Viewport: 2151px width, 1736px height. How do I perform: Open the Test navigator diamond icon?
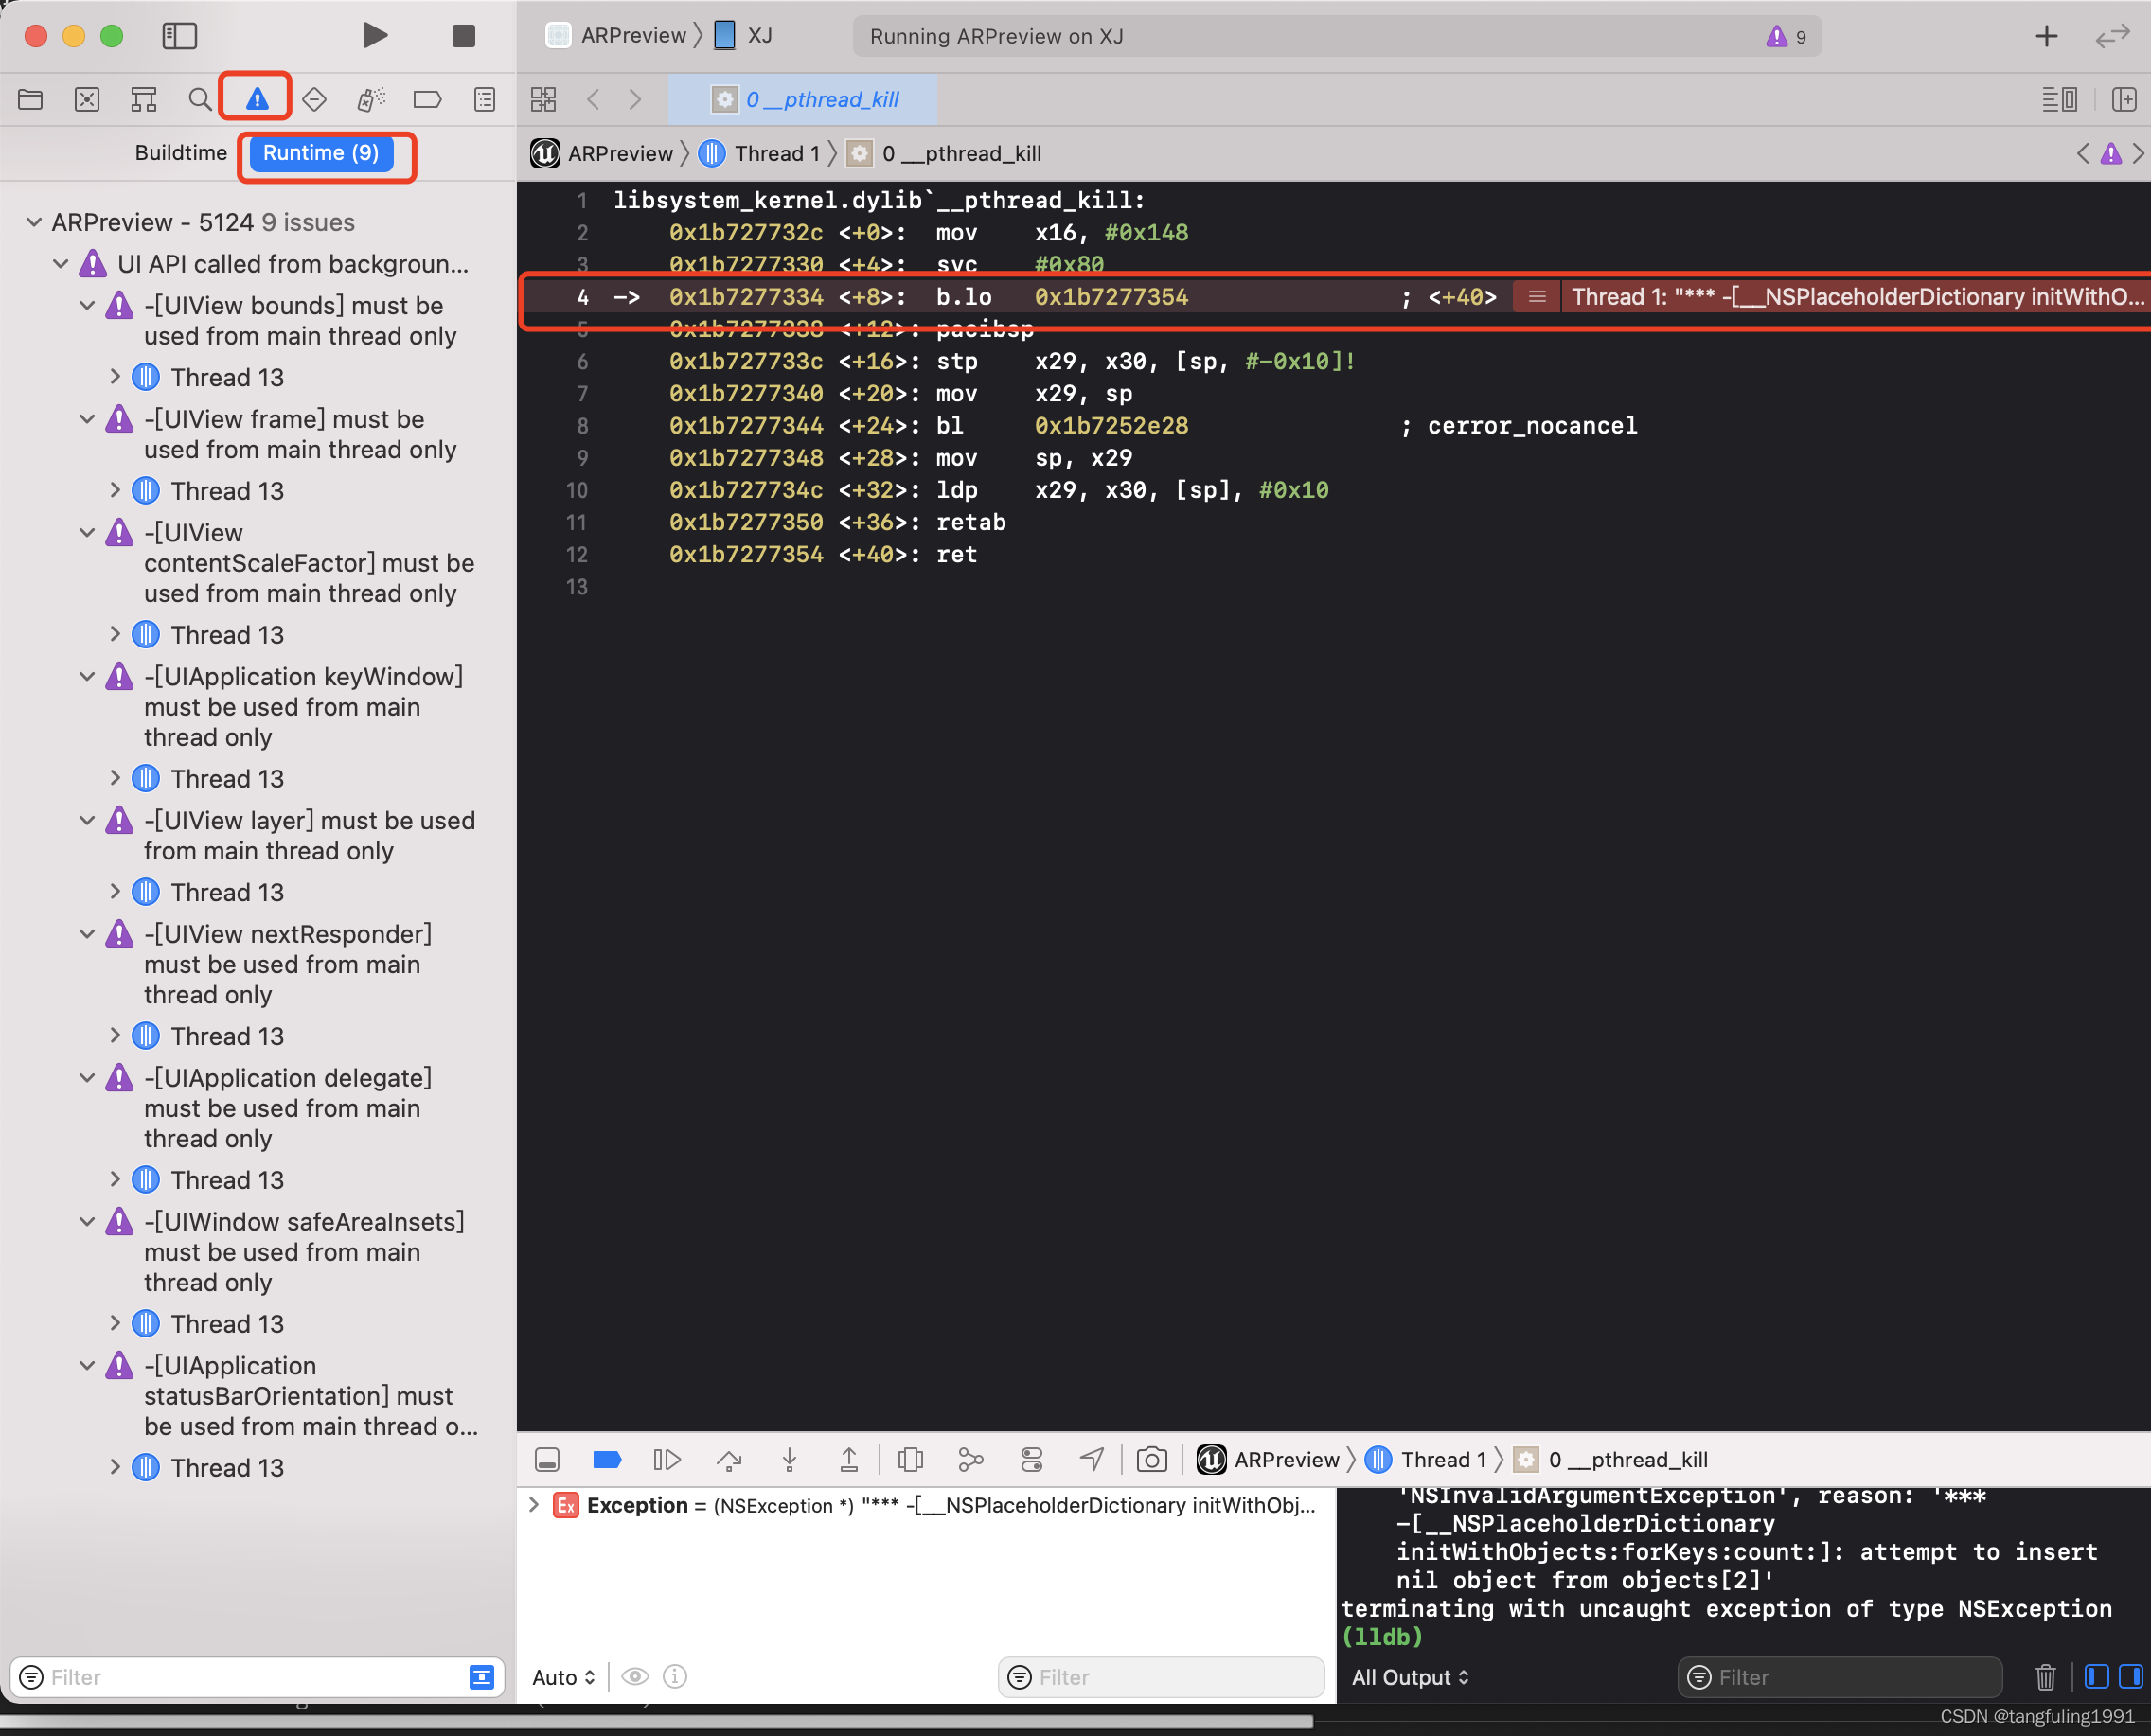pos(314,99)
